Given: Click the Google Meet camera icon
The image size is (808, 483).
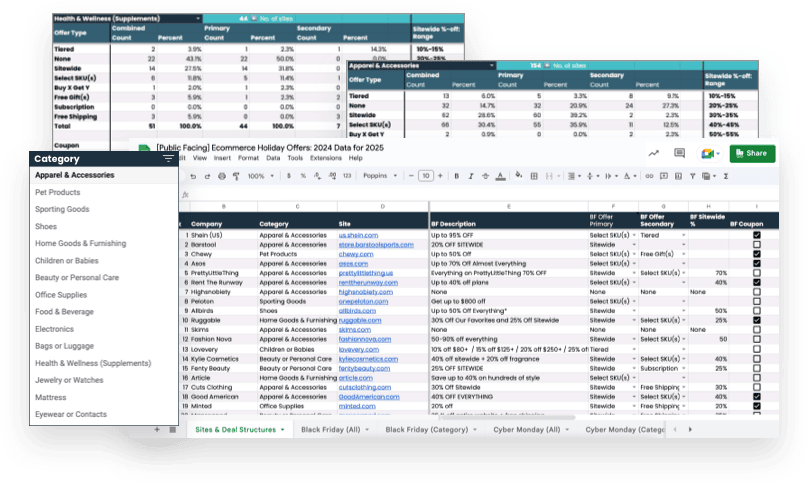Looking at the screenshot, I should (x=706, y=153).
